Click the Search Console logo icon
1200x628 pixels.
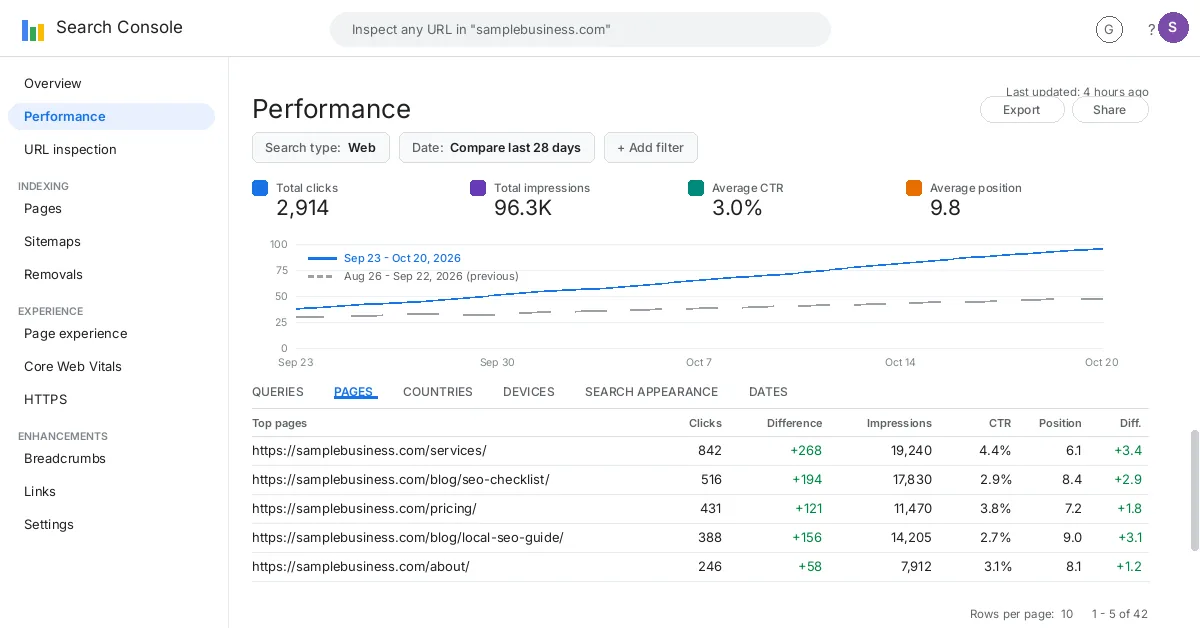tap(33, 30)
